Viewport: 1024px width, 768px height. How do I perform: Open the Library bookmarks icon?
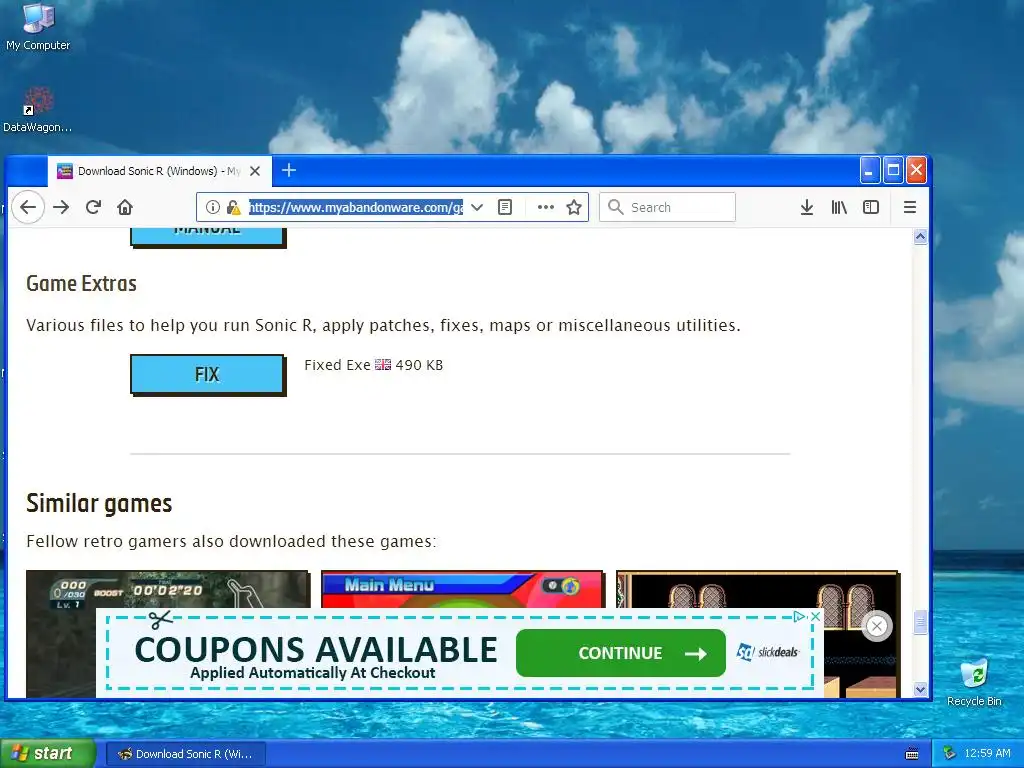tap(839, 207)
